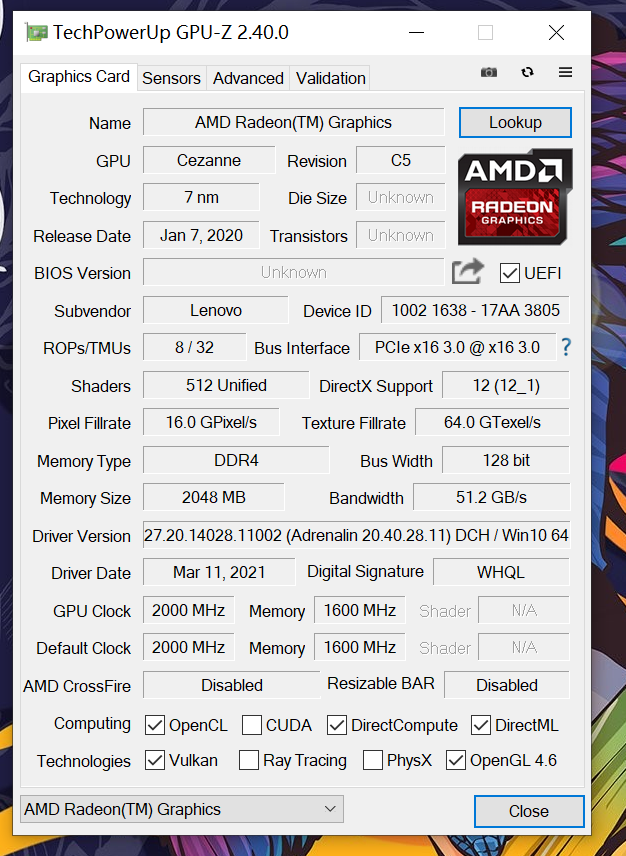Click the Device ID field 1002 1638 - 17AA 3805
Viewport: 626px width, 856px height.
(x=475, y=311)
